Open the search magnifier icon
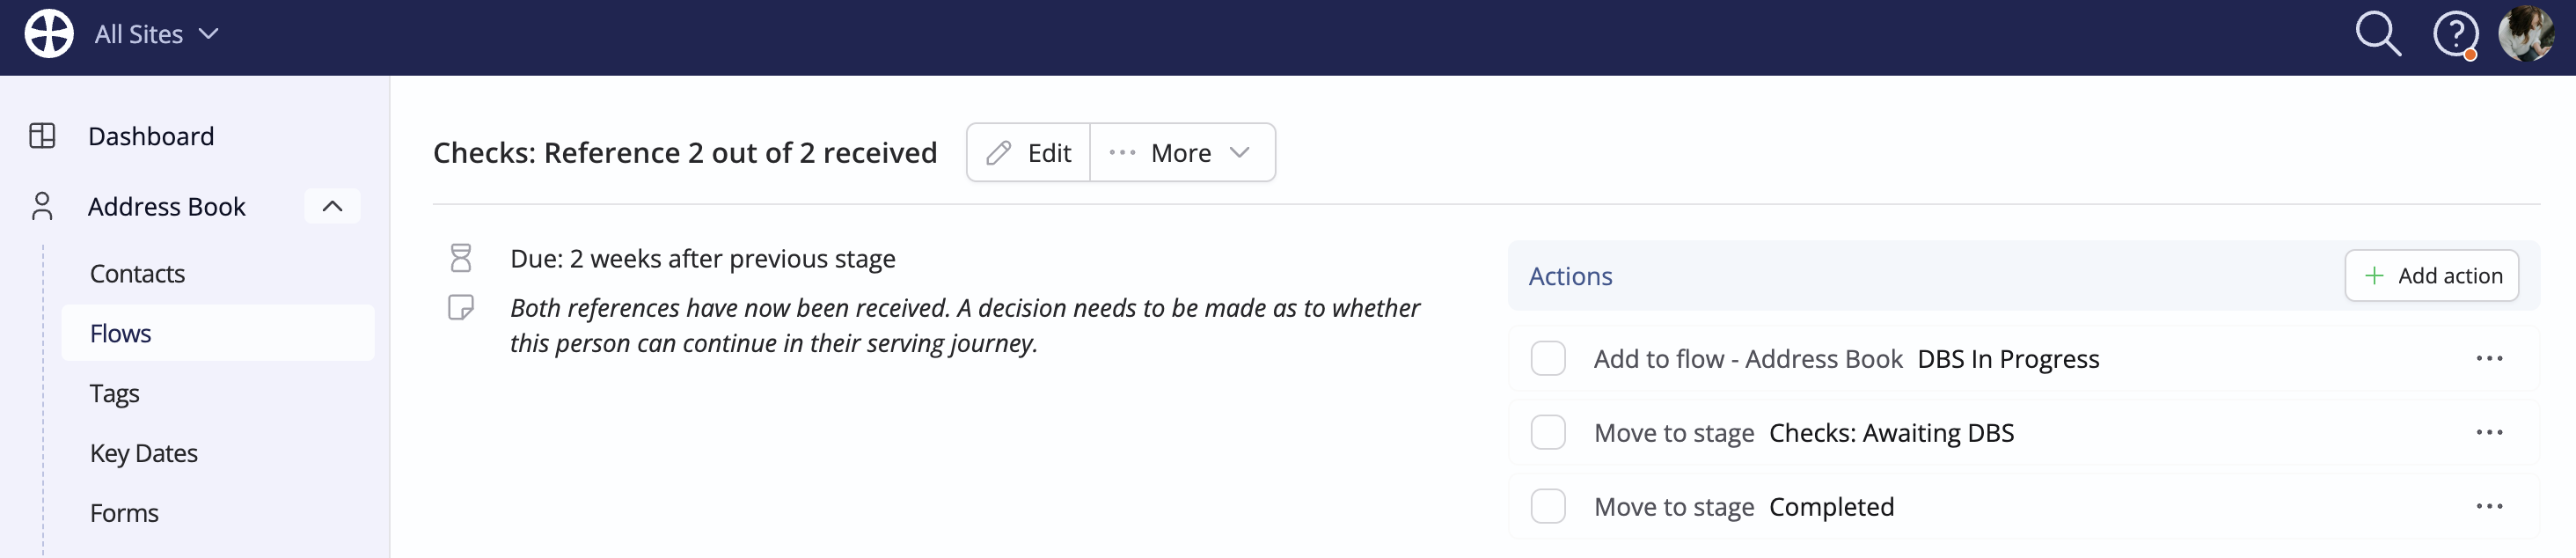This screenshot has height=558, width=2576. [2378, 34]
